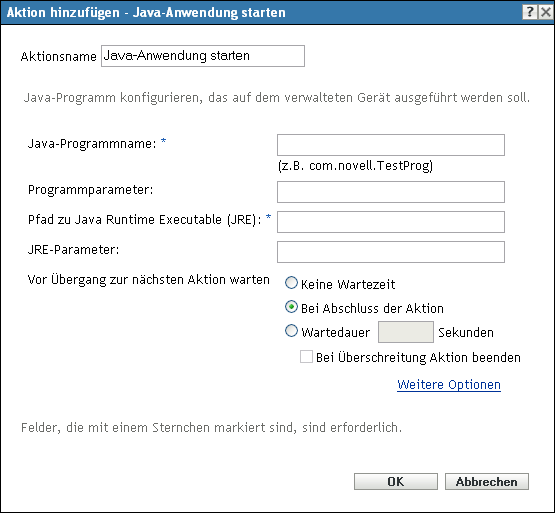Click the JRE-Parameter input field
This screenshot has height=513, width=555.
point(391,252)
